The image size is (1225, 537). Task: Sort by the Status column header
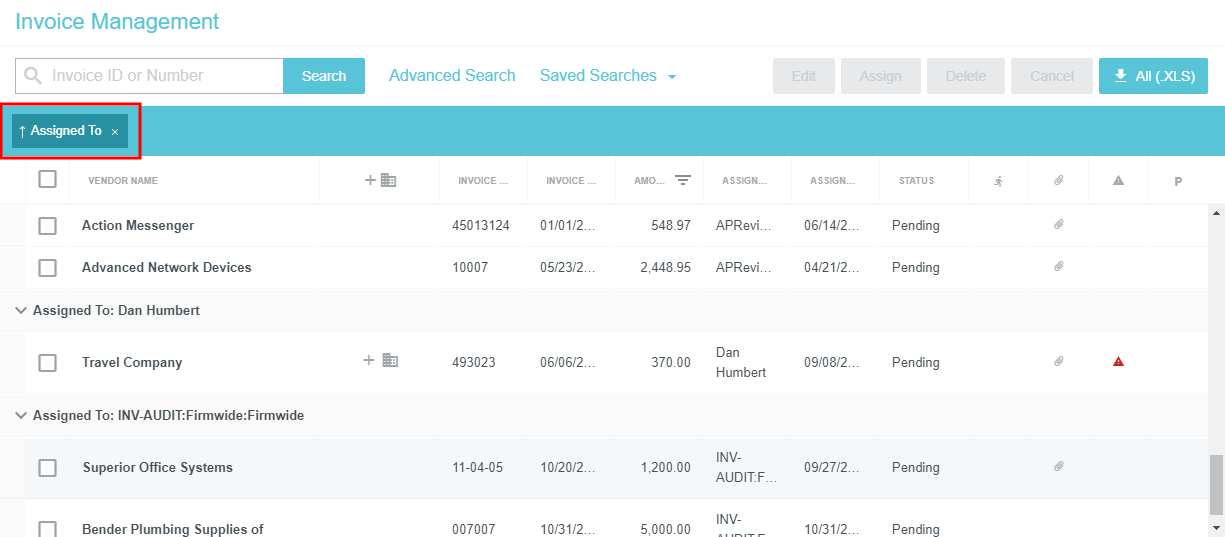pos(915,181)
